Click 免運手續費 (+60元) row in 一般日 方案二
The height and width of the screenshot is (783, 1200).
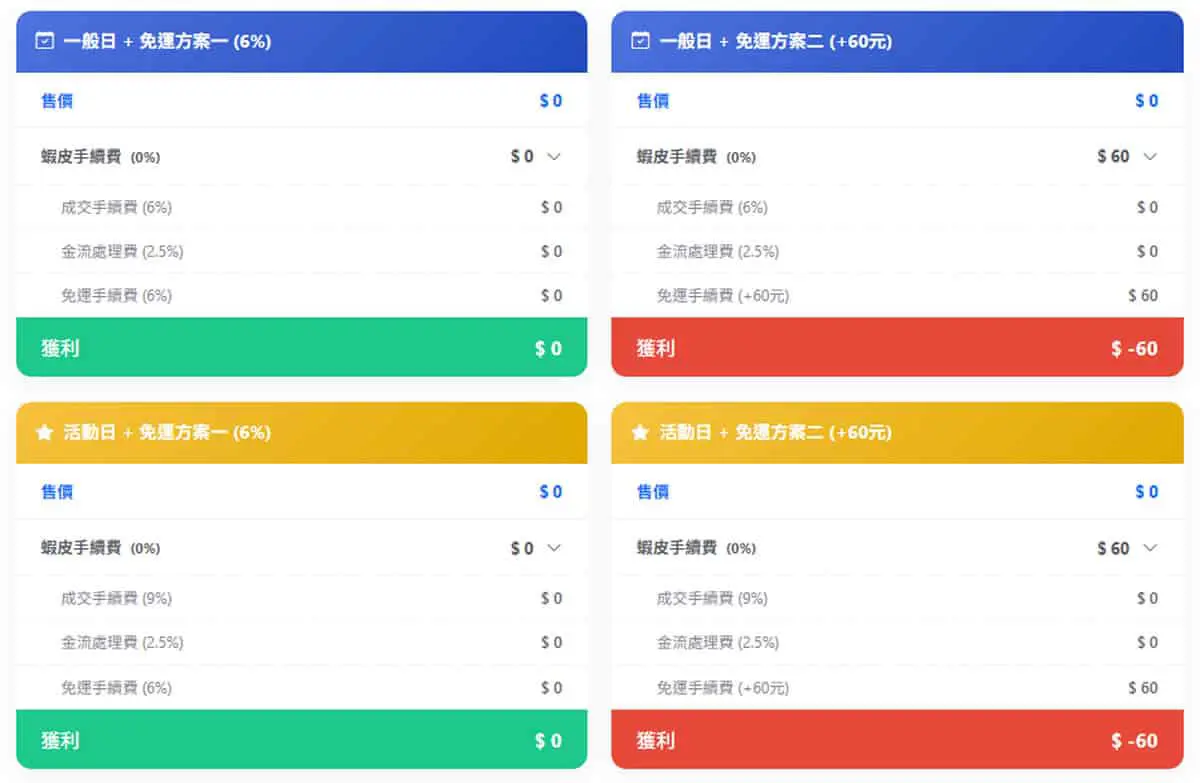coord(897,295)
